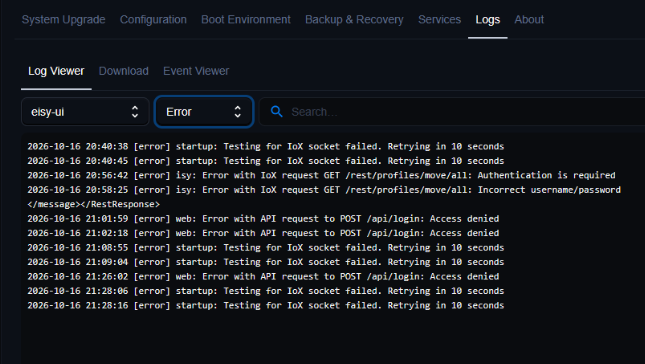Click the 21:26:02 /api/login error entry
The width and height of the screenshot is (645, 364).
tap(263, 276)
